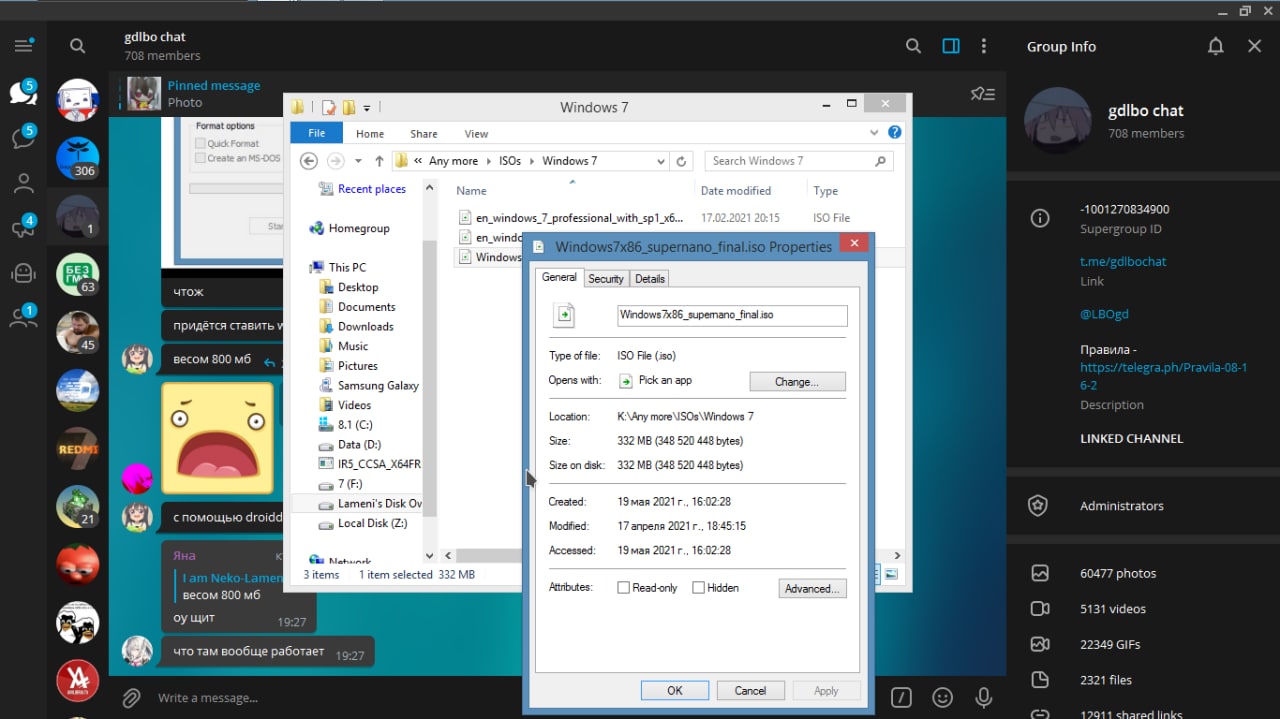Click the search icon above the chat list
The width and height of the screenshot is (1280, 719).
77,46
